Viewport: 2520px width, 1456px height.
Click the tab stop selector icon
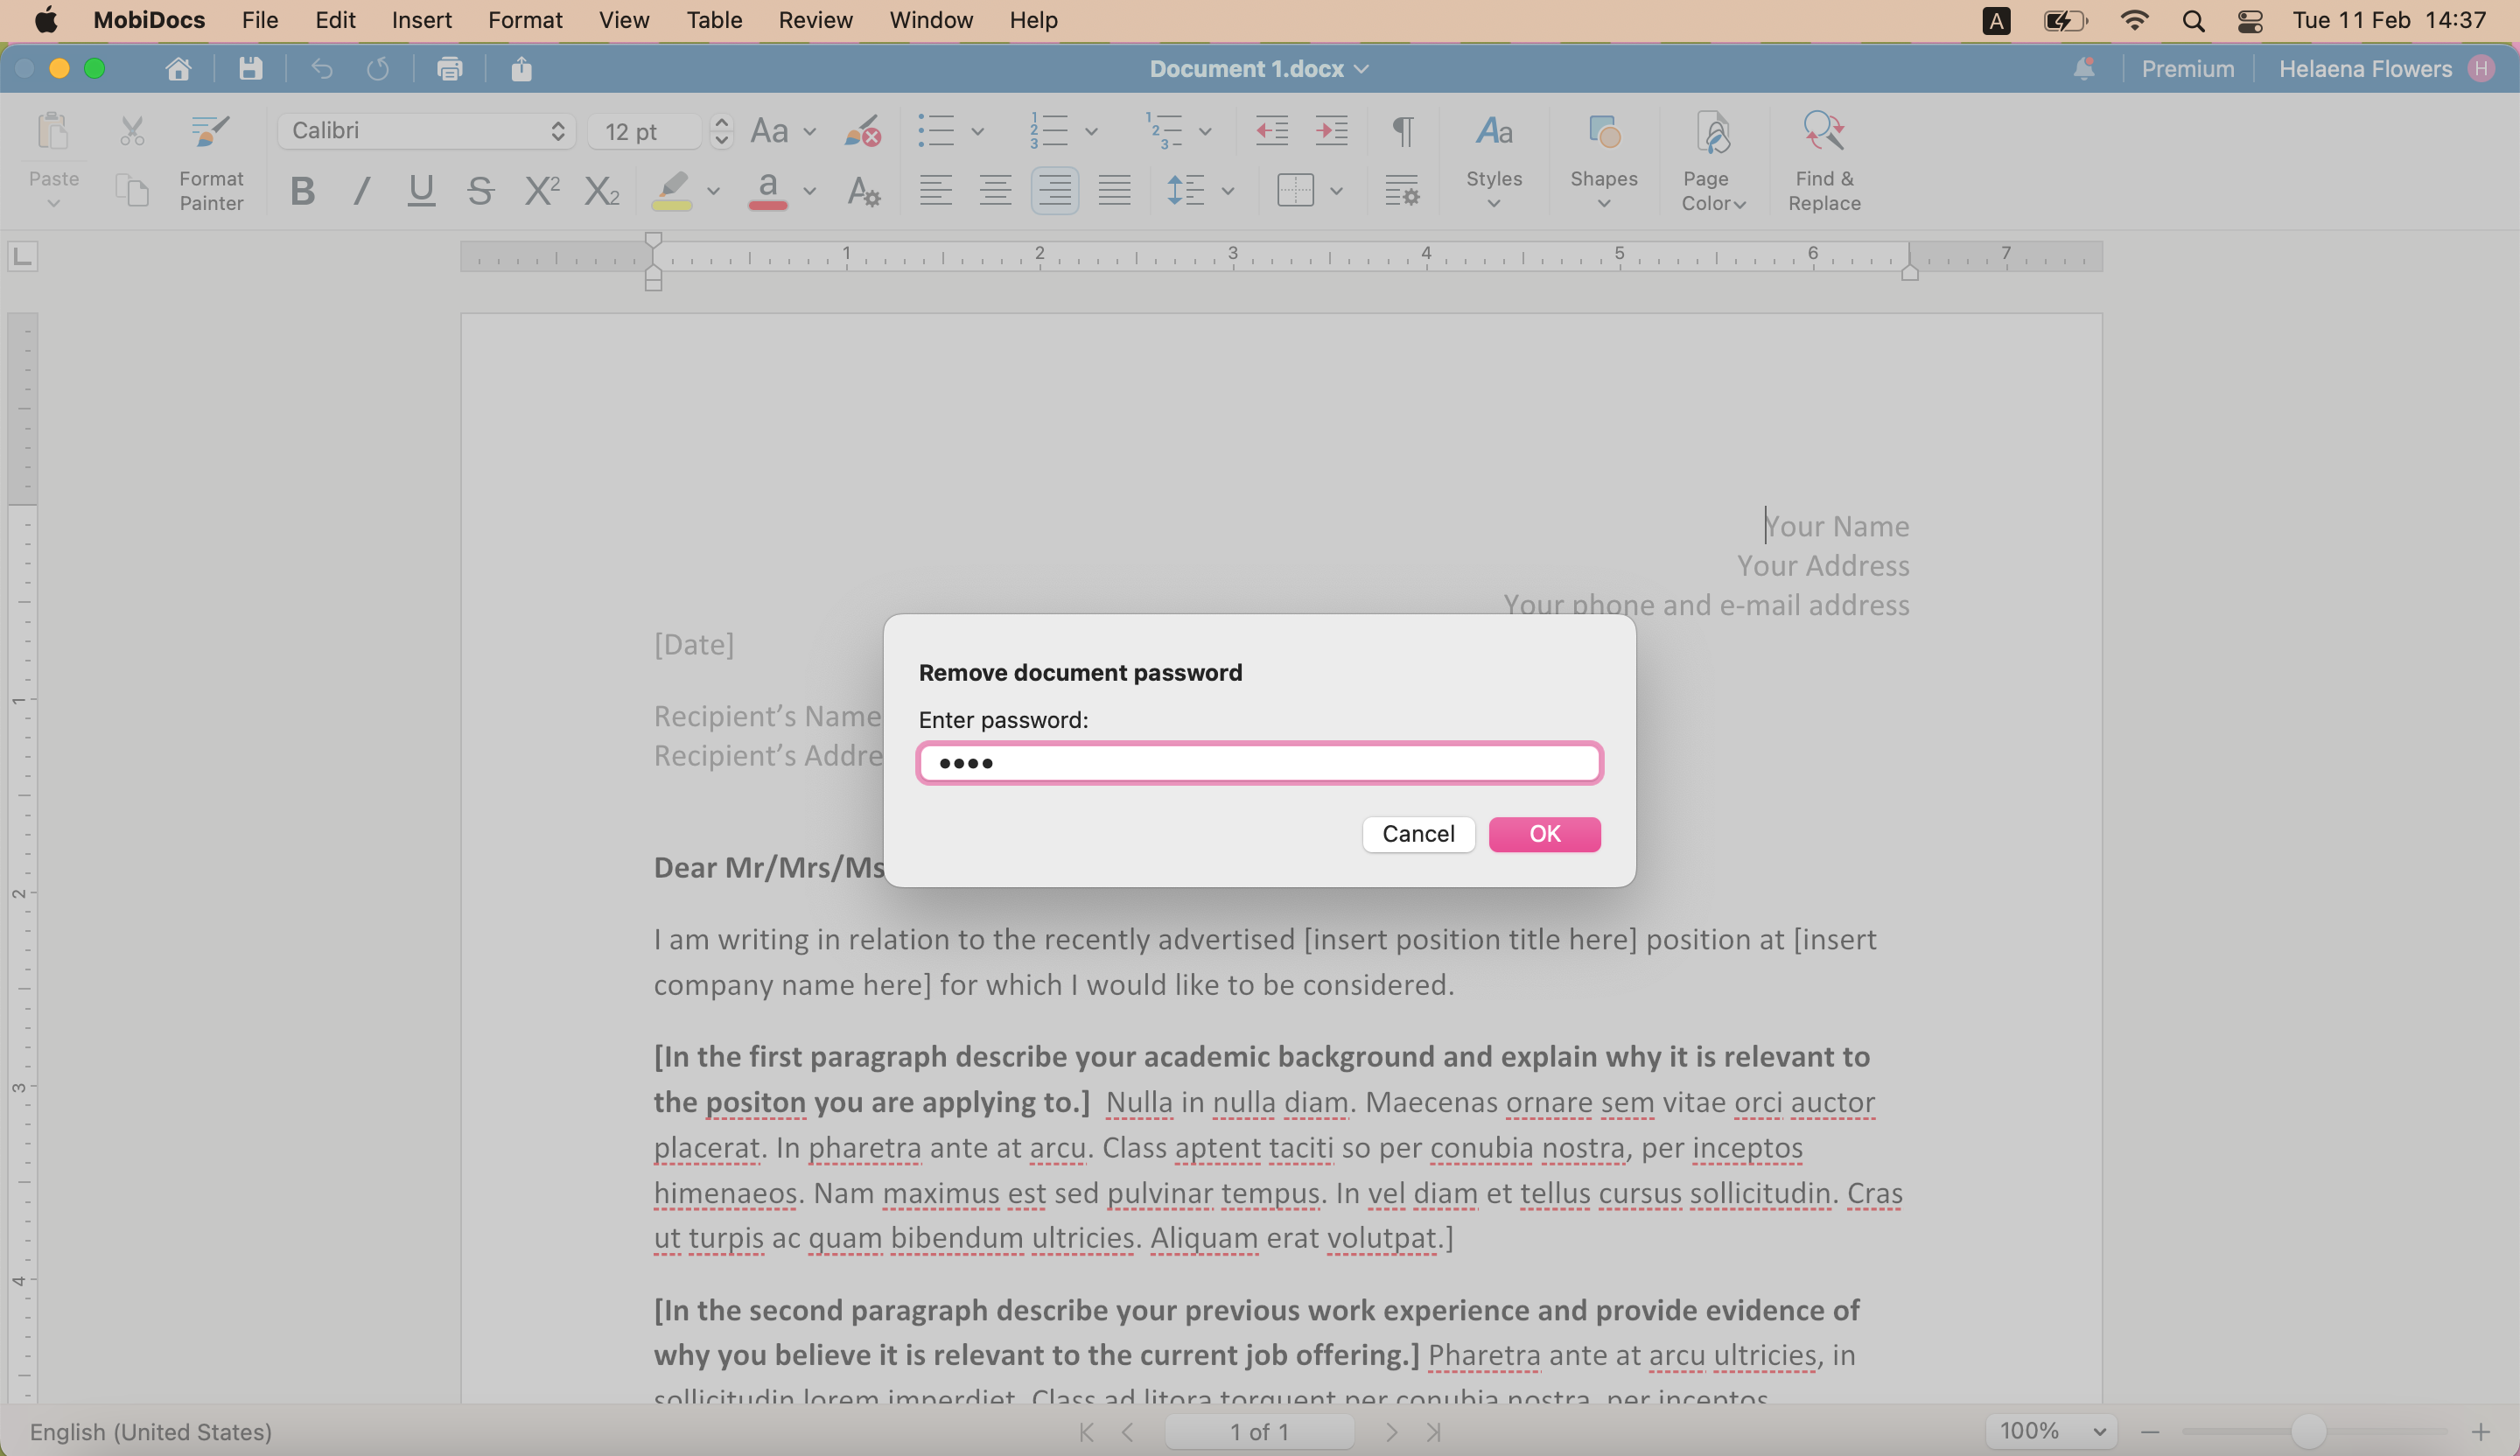[22, 256]
